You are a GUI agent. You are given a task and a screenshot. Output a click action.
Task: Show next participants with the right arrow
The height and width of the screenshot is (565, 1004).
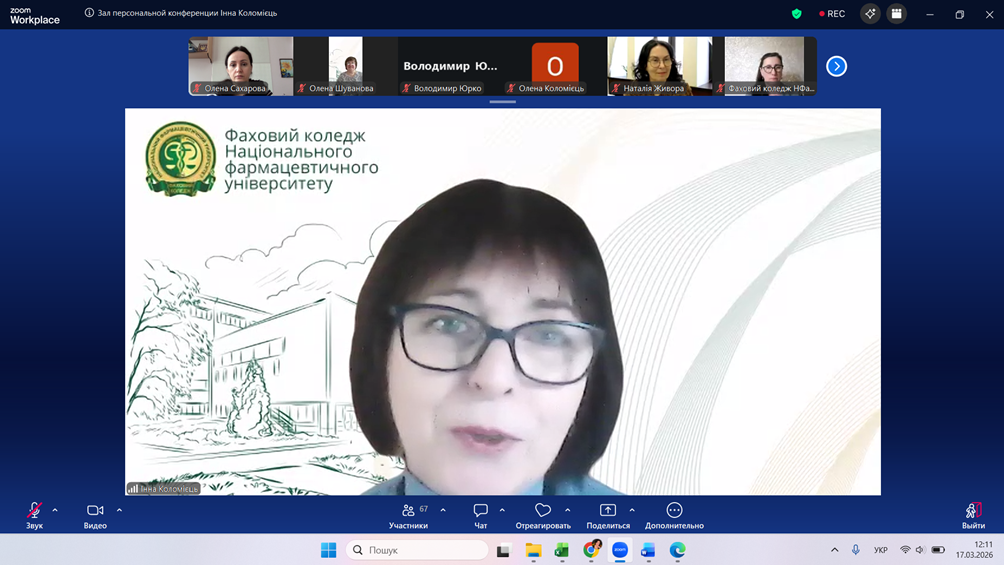(836, 66)
